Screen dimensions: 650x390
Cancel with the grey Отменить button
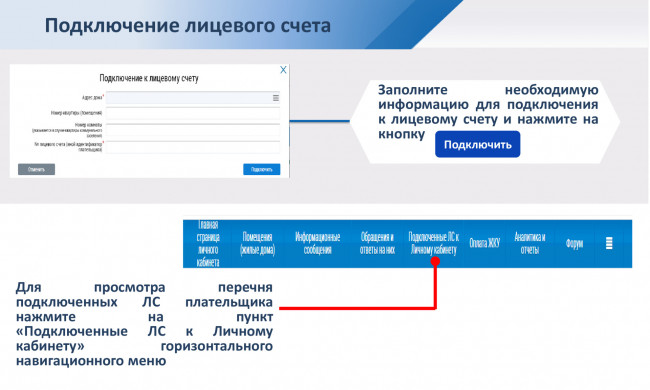pos(36,169)
